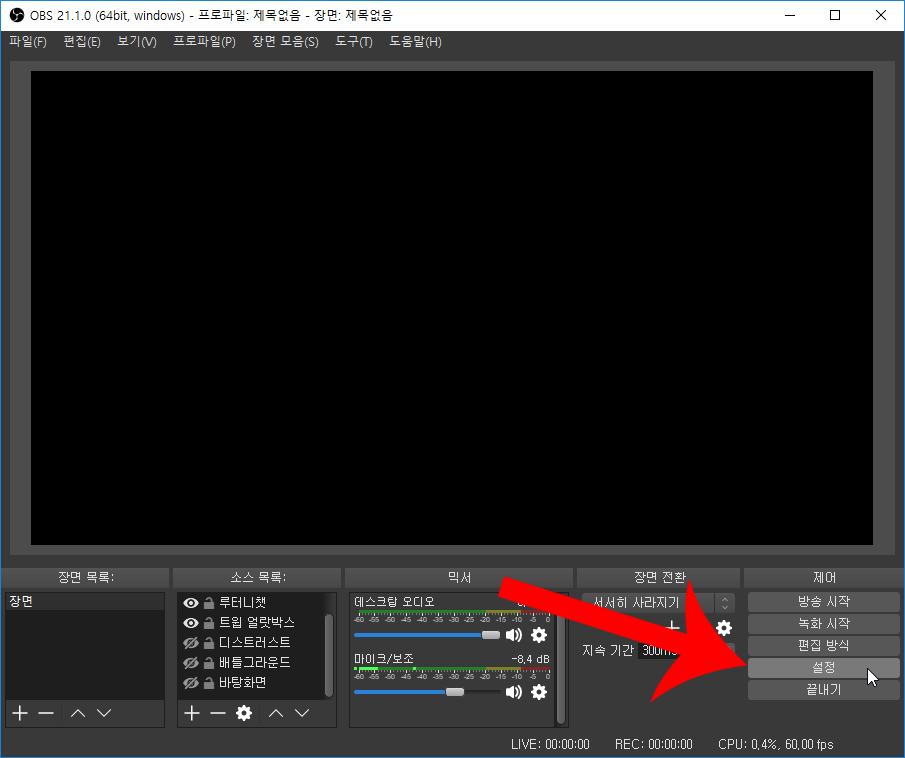
Task: Open the add source menu with plus icon
Action: tap(191, 713)
